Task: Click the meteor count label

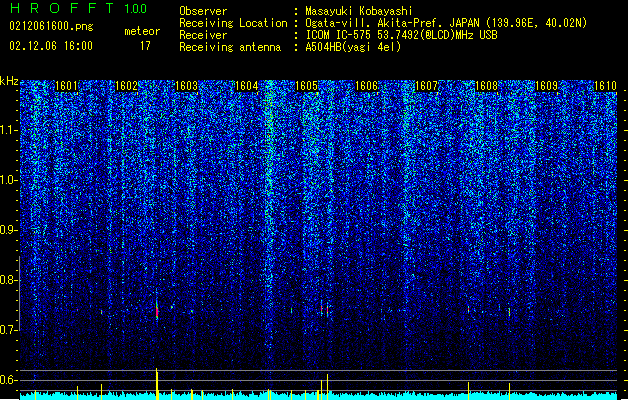Action: pyautogui.click(x=142, y=31)
